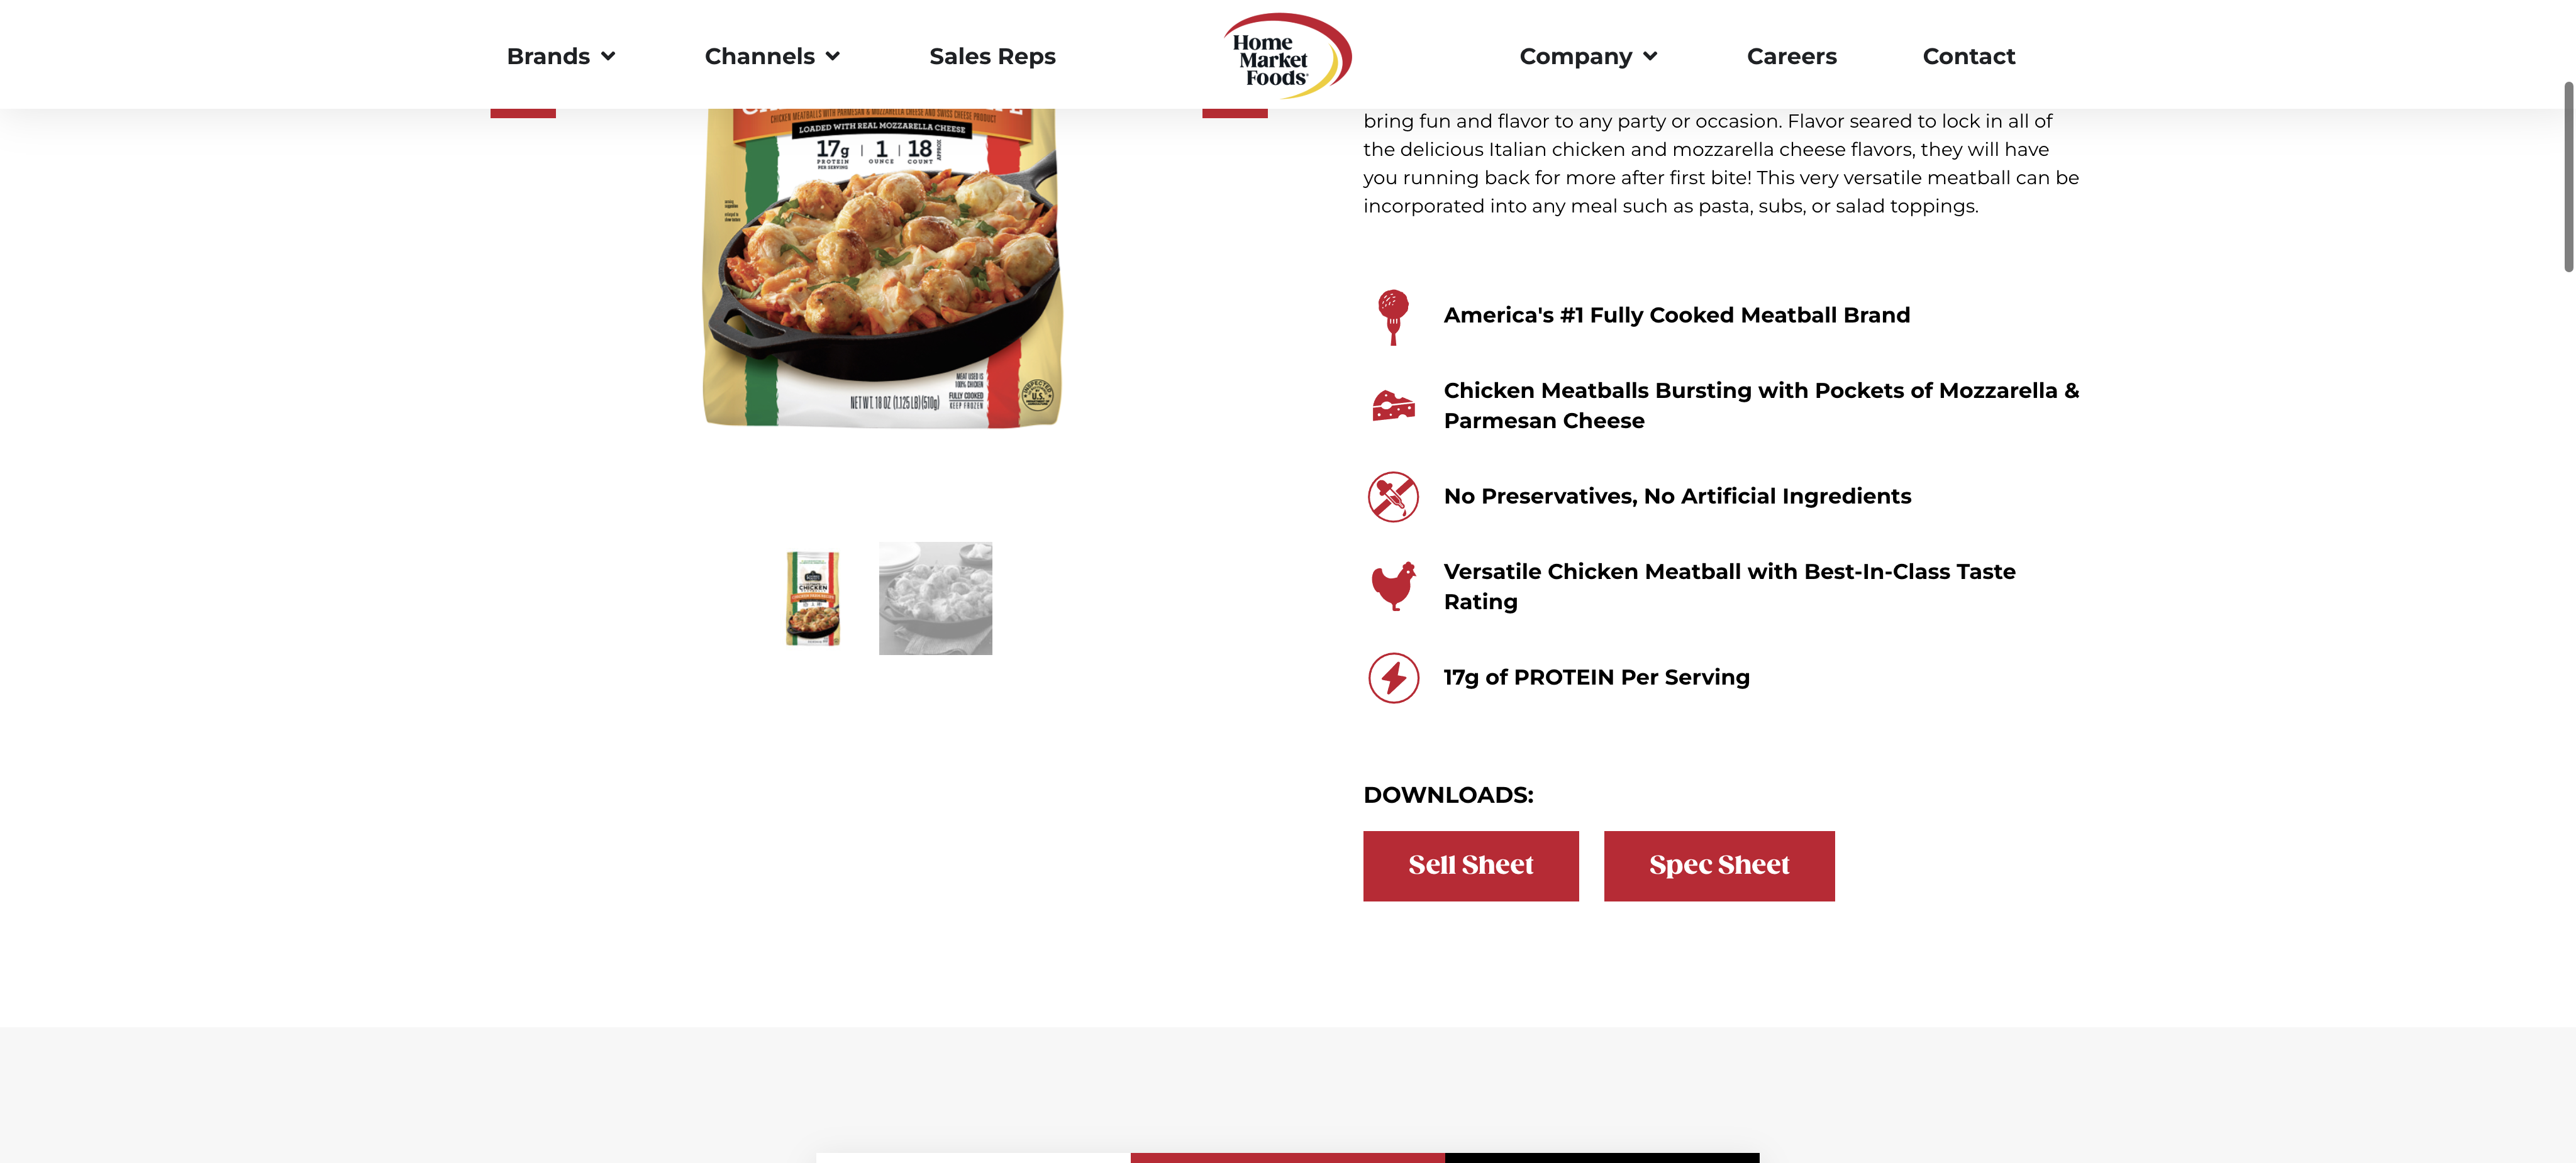
Task: Click the meatball on fork icon
Action: click(x=1393, y=316)
